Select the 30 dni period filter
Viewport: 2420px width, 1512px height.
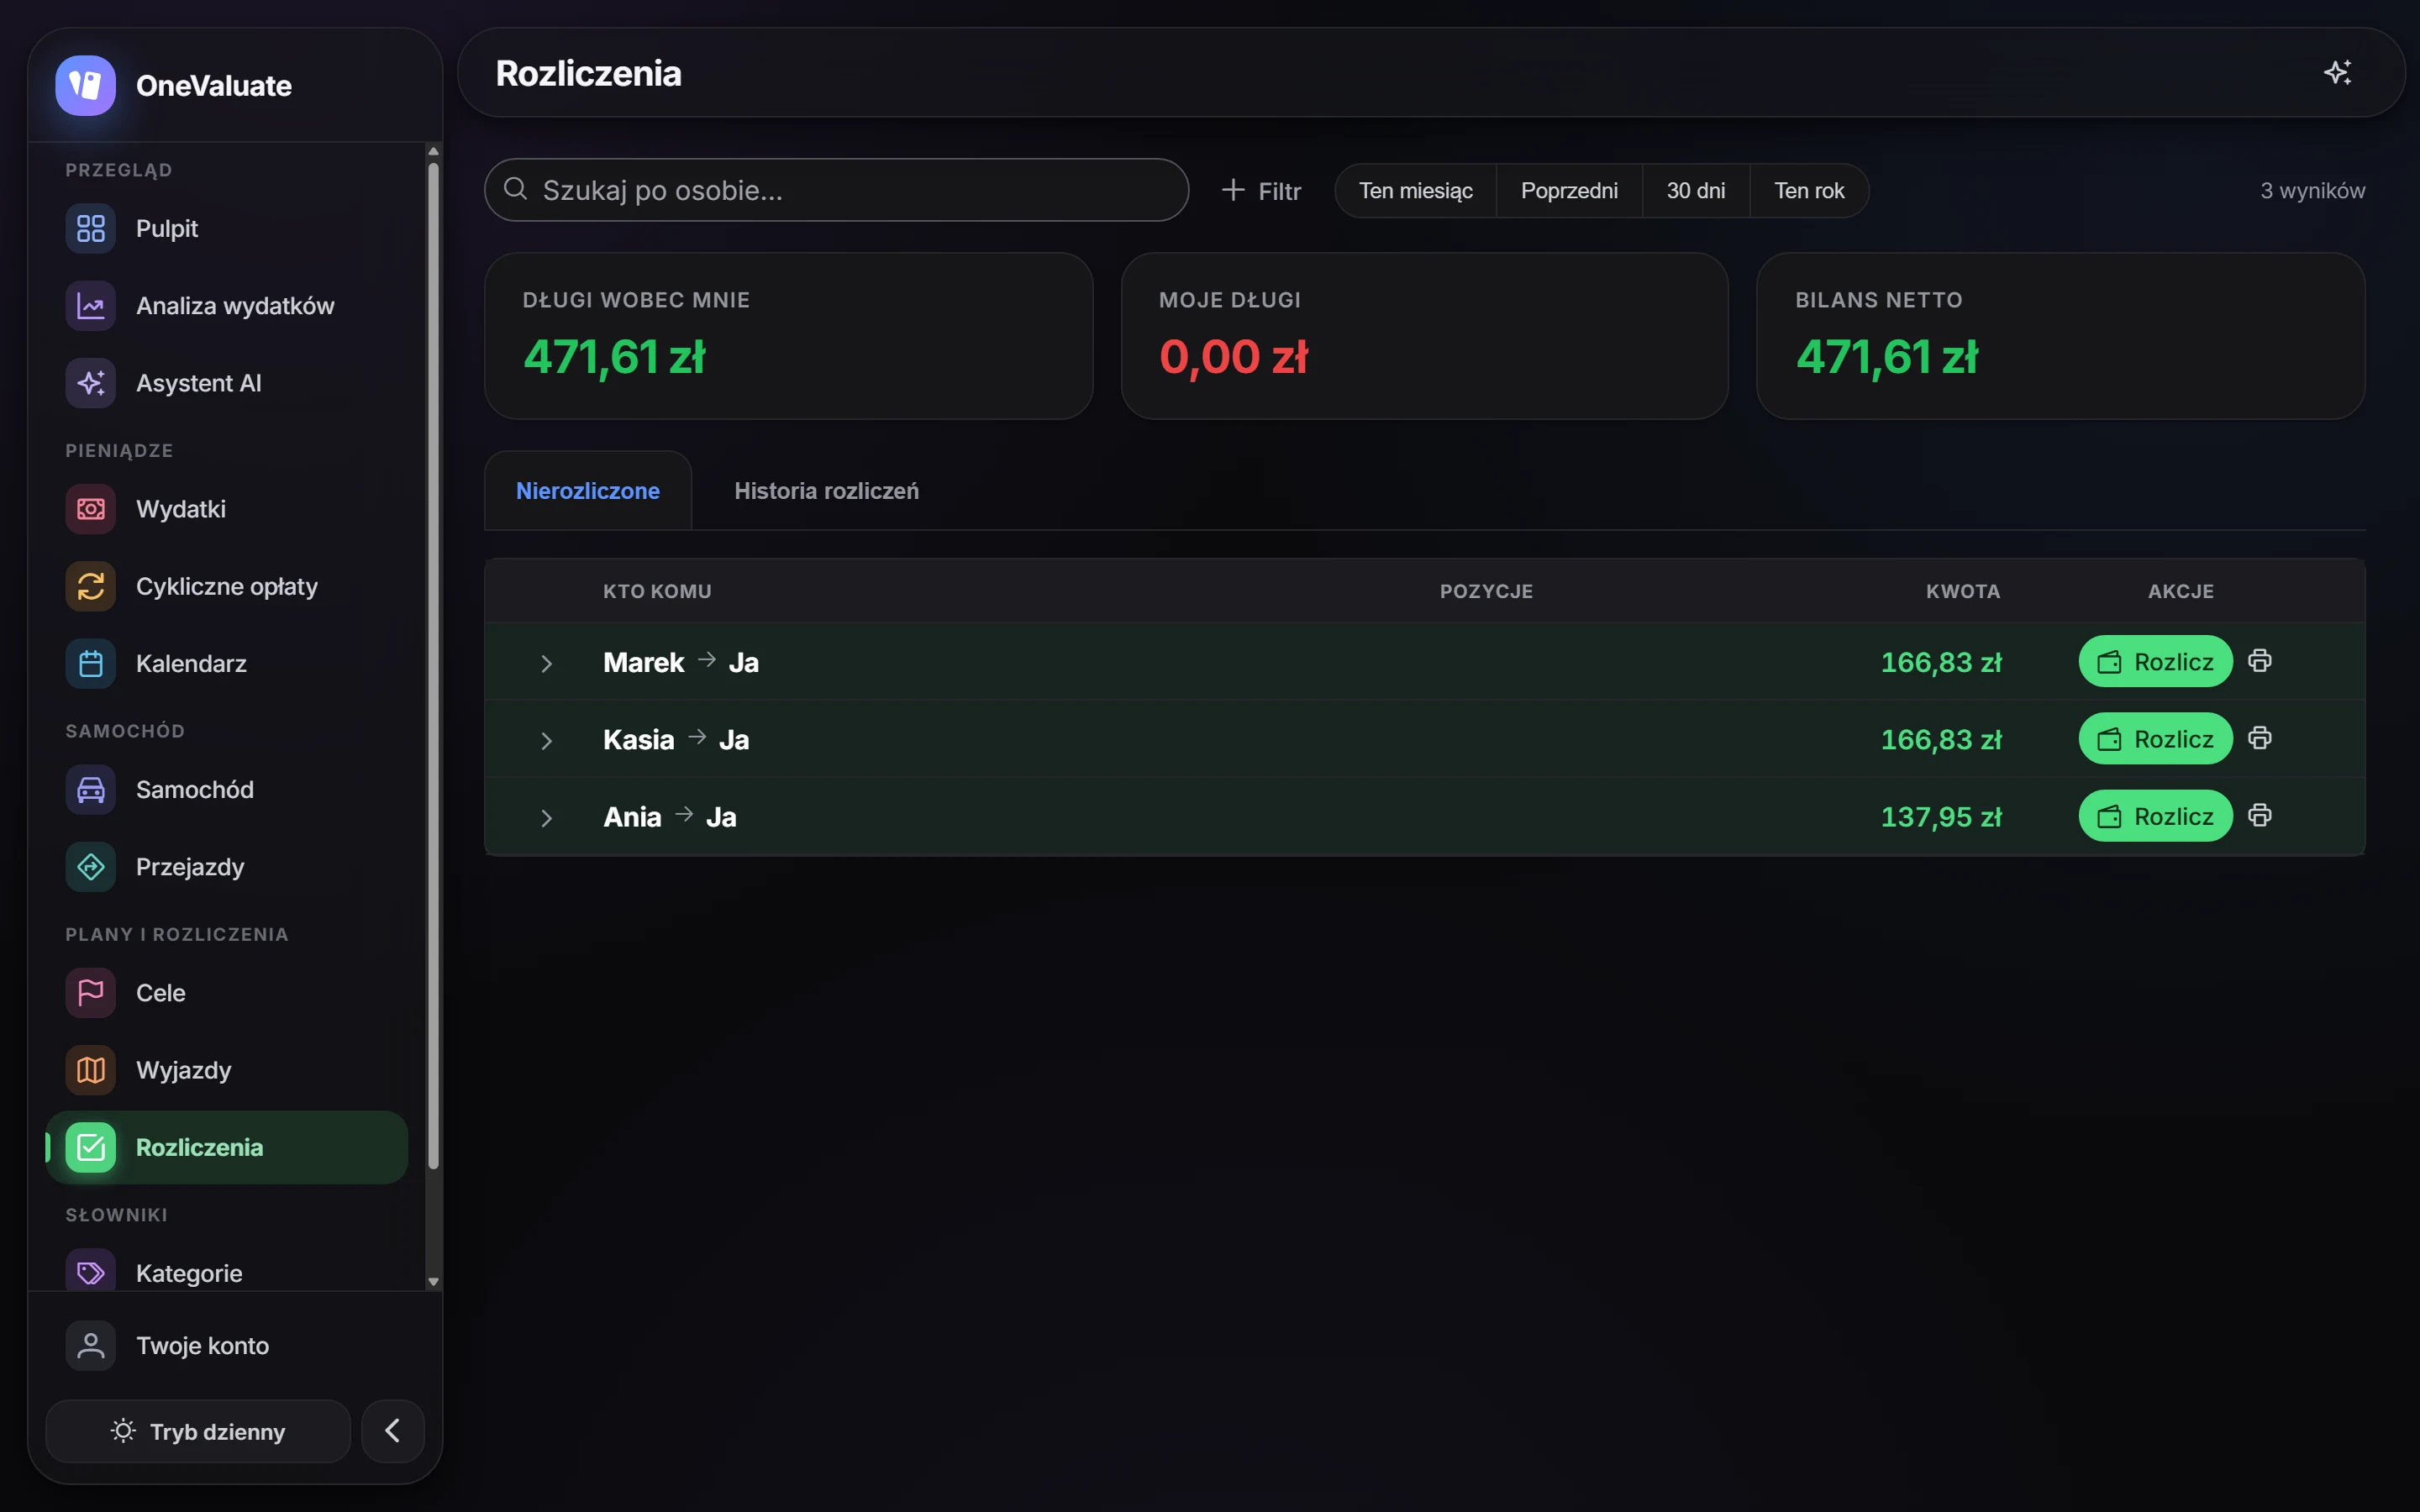[1695, 190]
